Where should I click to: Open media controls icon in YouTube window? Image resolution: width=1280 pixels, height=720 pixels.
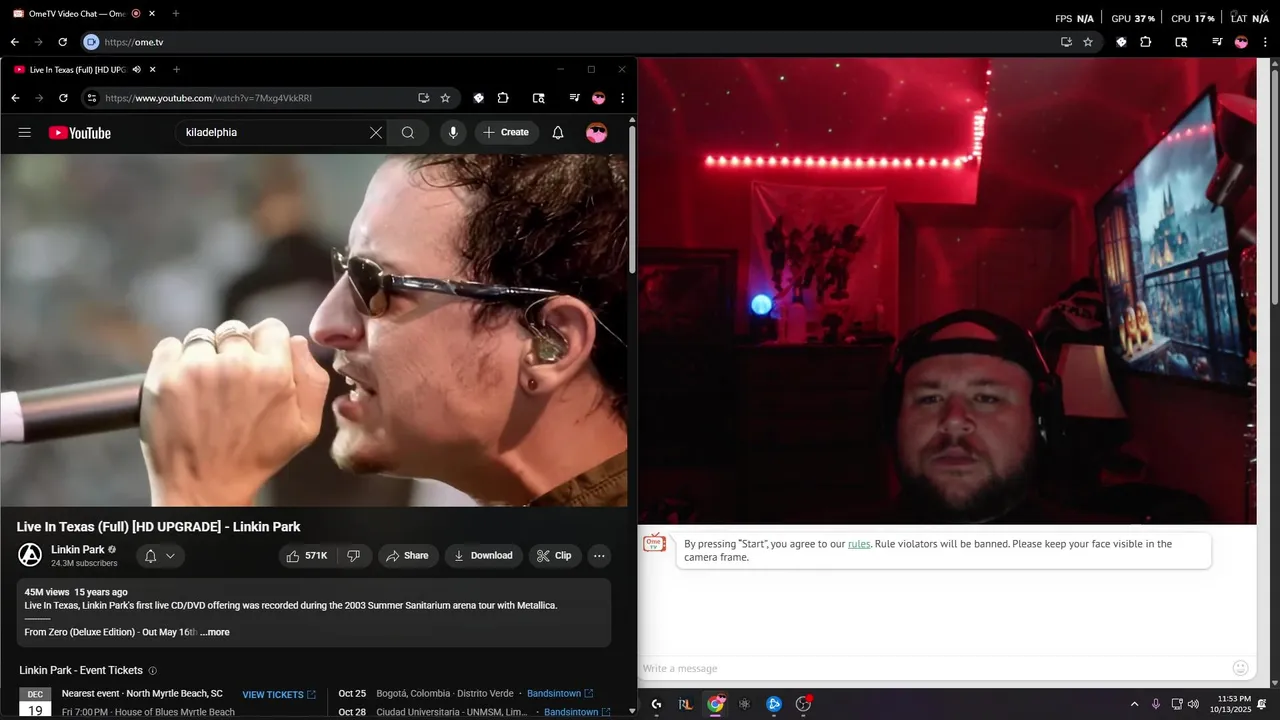[x=575, y=98]
